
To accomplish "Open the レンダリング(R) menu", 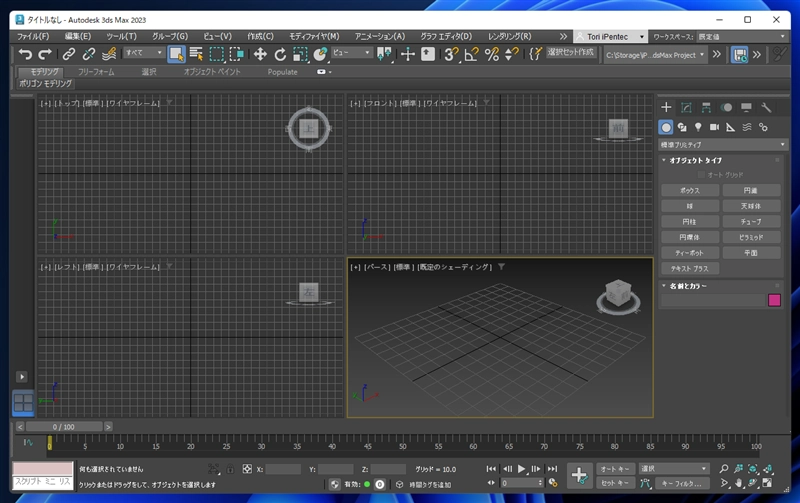I will pos(509,36).
